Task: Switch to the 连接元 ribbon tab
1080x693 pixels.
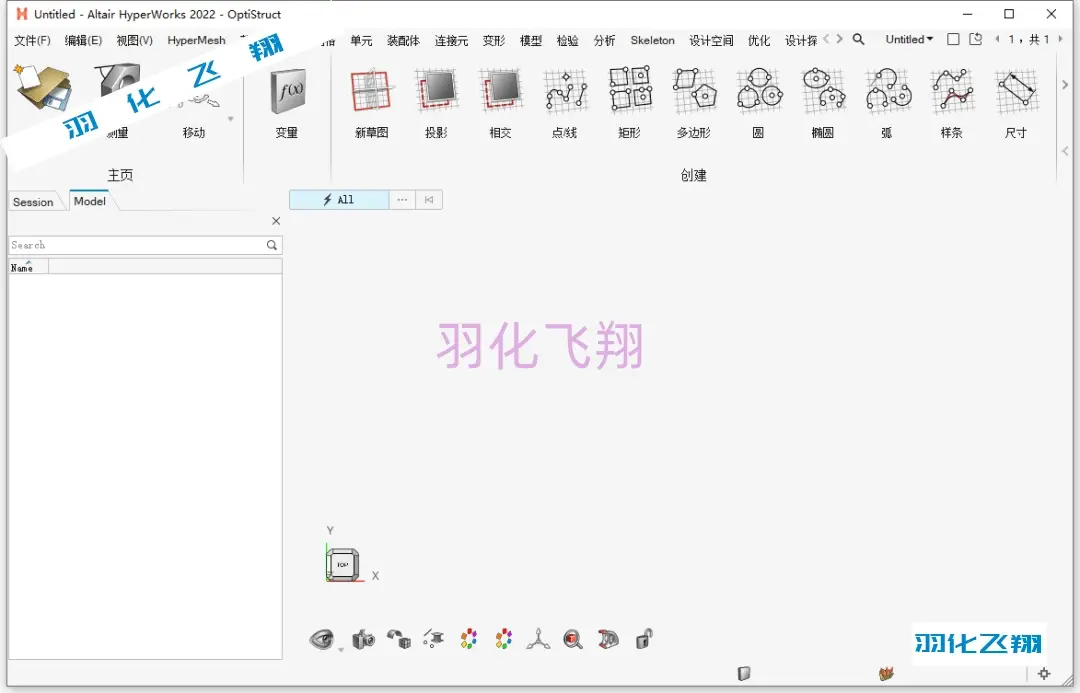Action: (x=451, y=41)
